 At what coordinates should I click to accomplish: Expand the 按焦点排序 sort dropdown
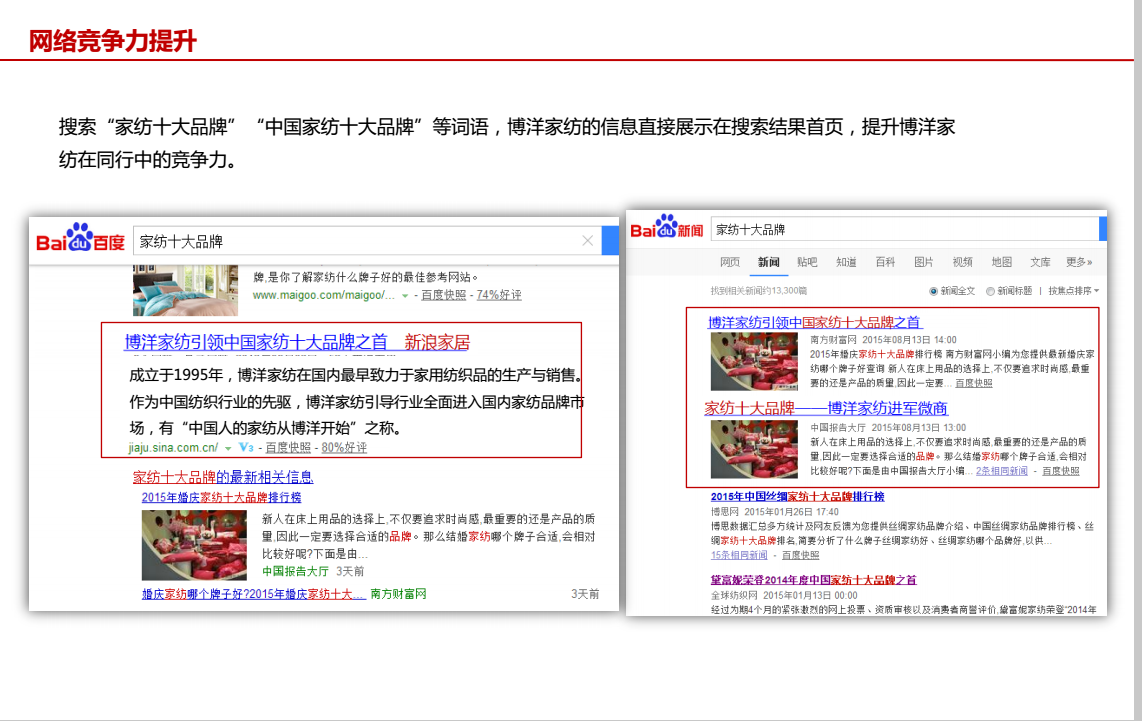tap(1073, 291)
